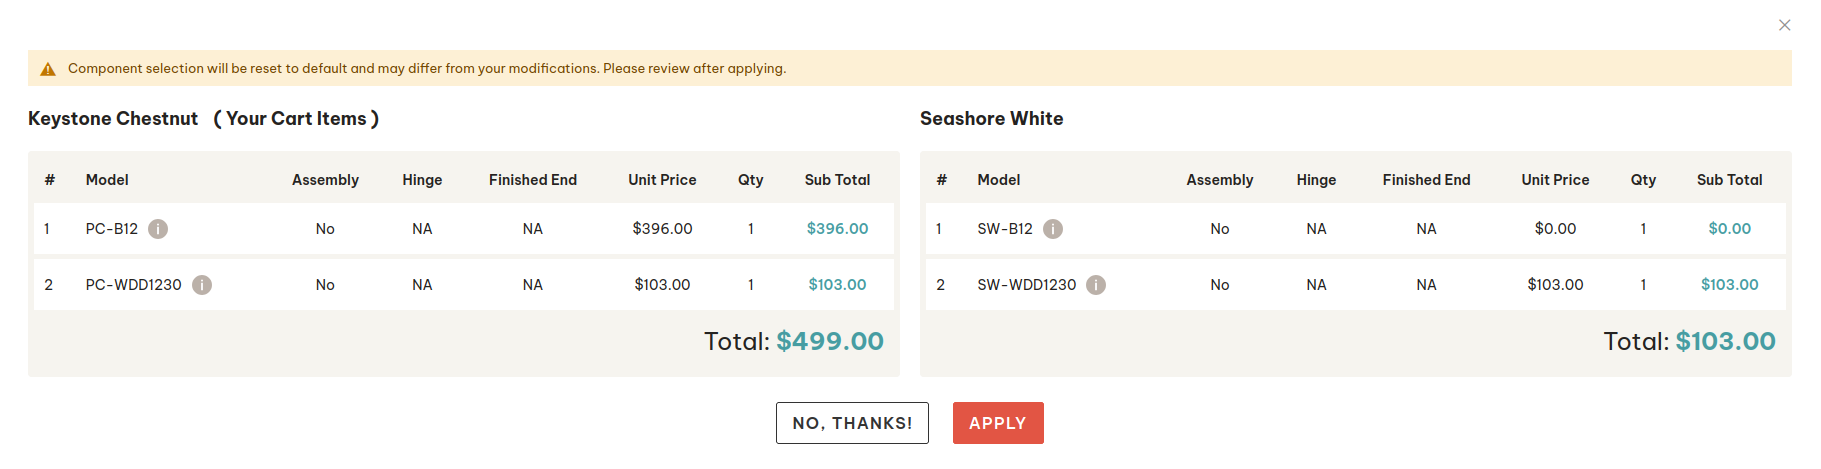The width and height of the screenshot is (1821, 469).
Task: Open info icon beside SW-WDD1230
Action: pos(1096,285)
